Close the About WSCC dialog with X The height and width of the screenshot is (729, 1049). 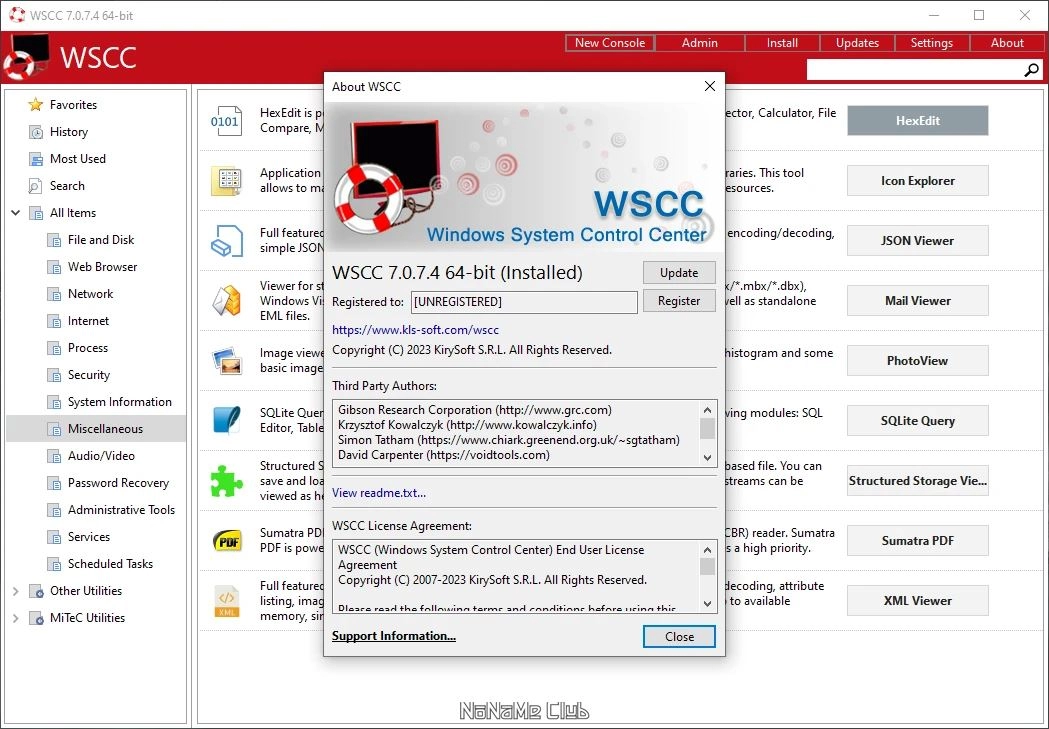click(710, 86)
